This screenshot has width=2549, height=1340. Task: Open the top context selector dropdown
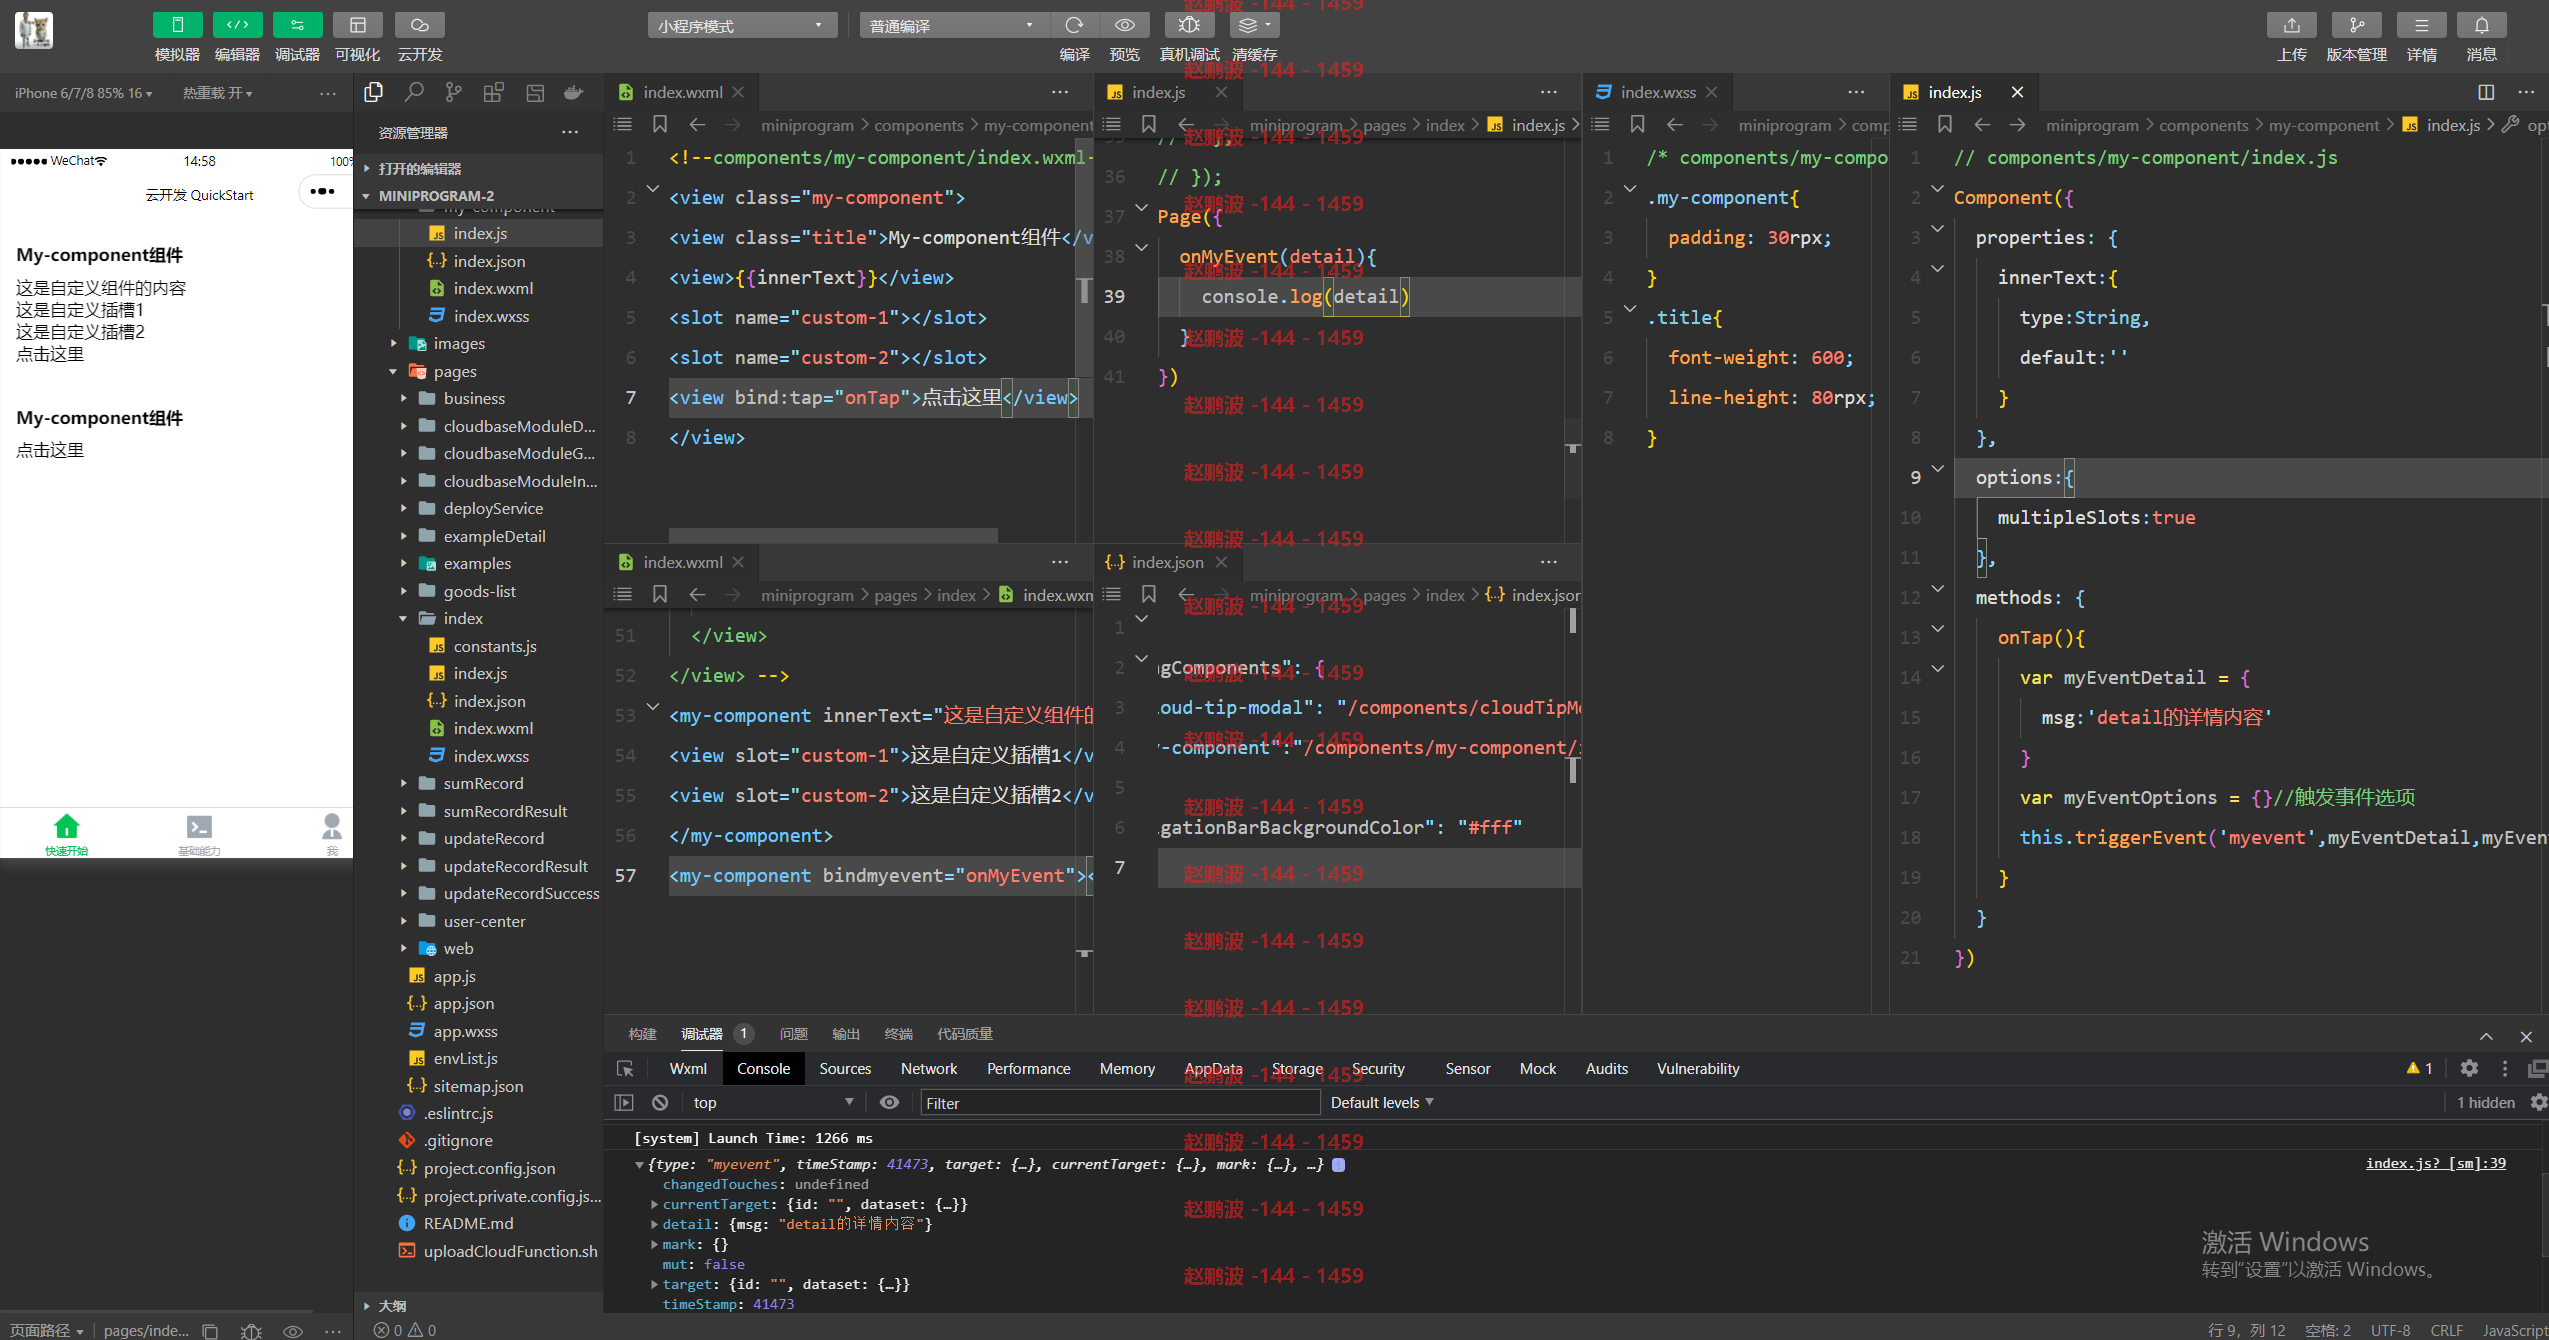click(x=773, y=1103)
